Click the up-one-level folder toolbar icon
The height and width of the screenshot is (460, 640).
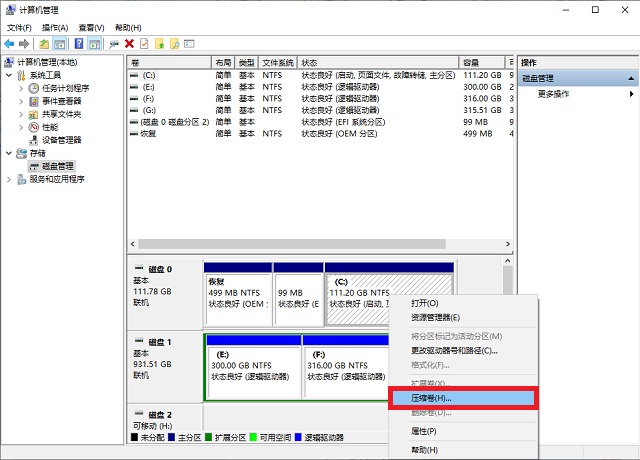click(44, 44)
